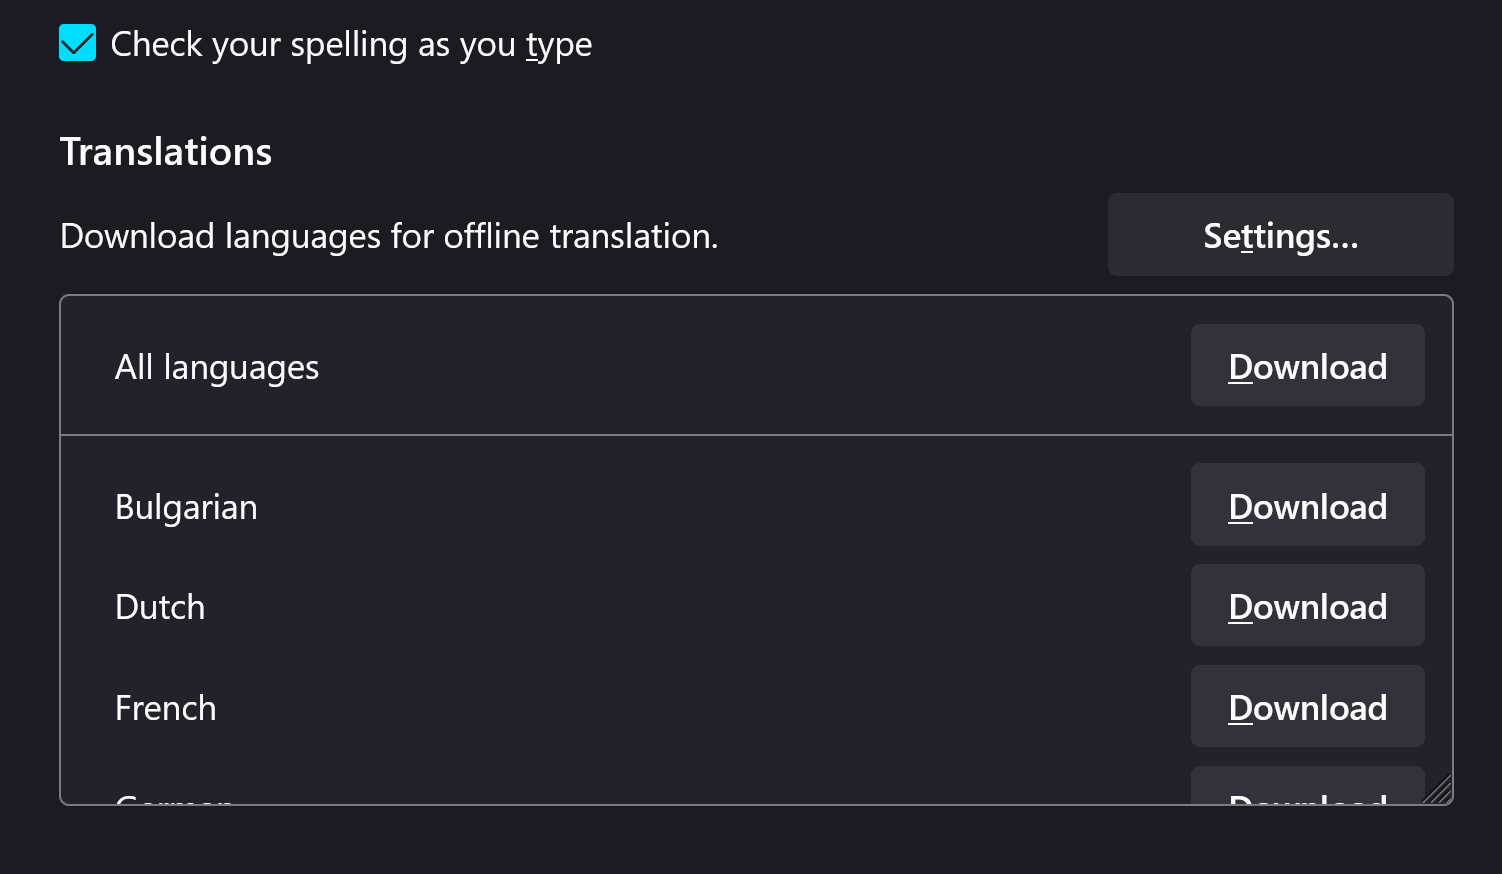Click the divider line below All languages
This screenshot has width=1502, height=874.
[x=700, y=435]
